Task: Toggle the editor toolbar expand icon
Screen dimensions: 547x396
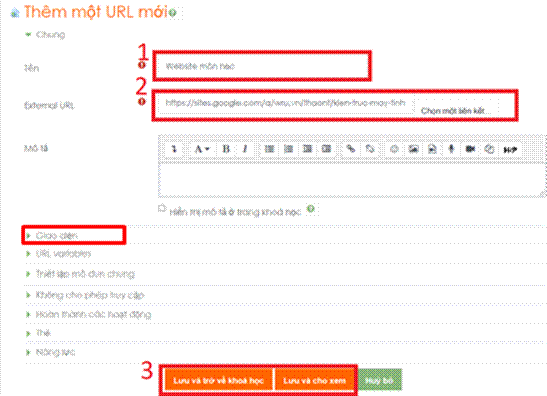Action: point(174,149)
